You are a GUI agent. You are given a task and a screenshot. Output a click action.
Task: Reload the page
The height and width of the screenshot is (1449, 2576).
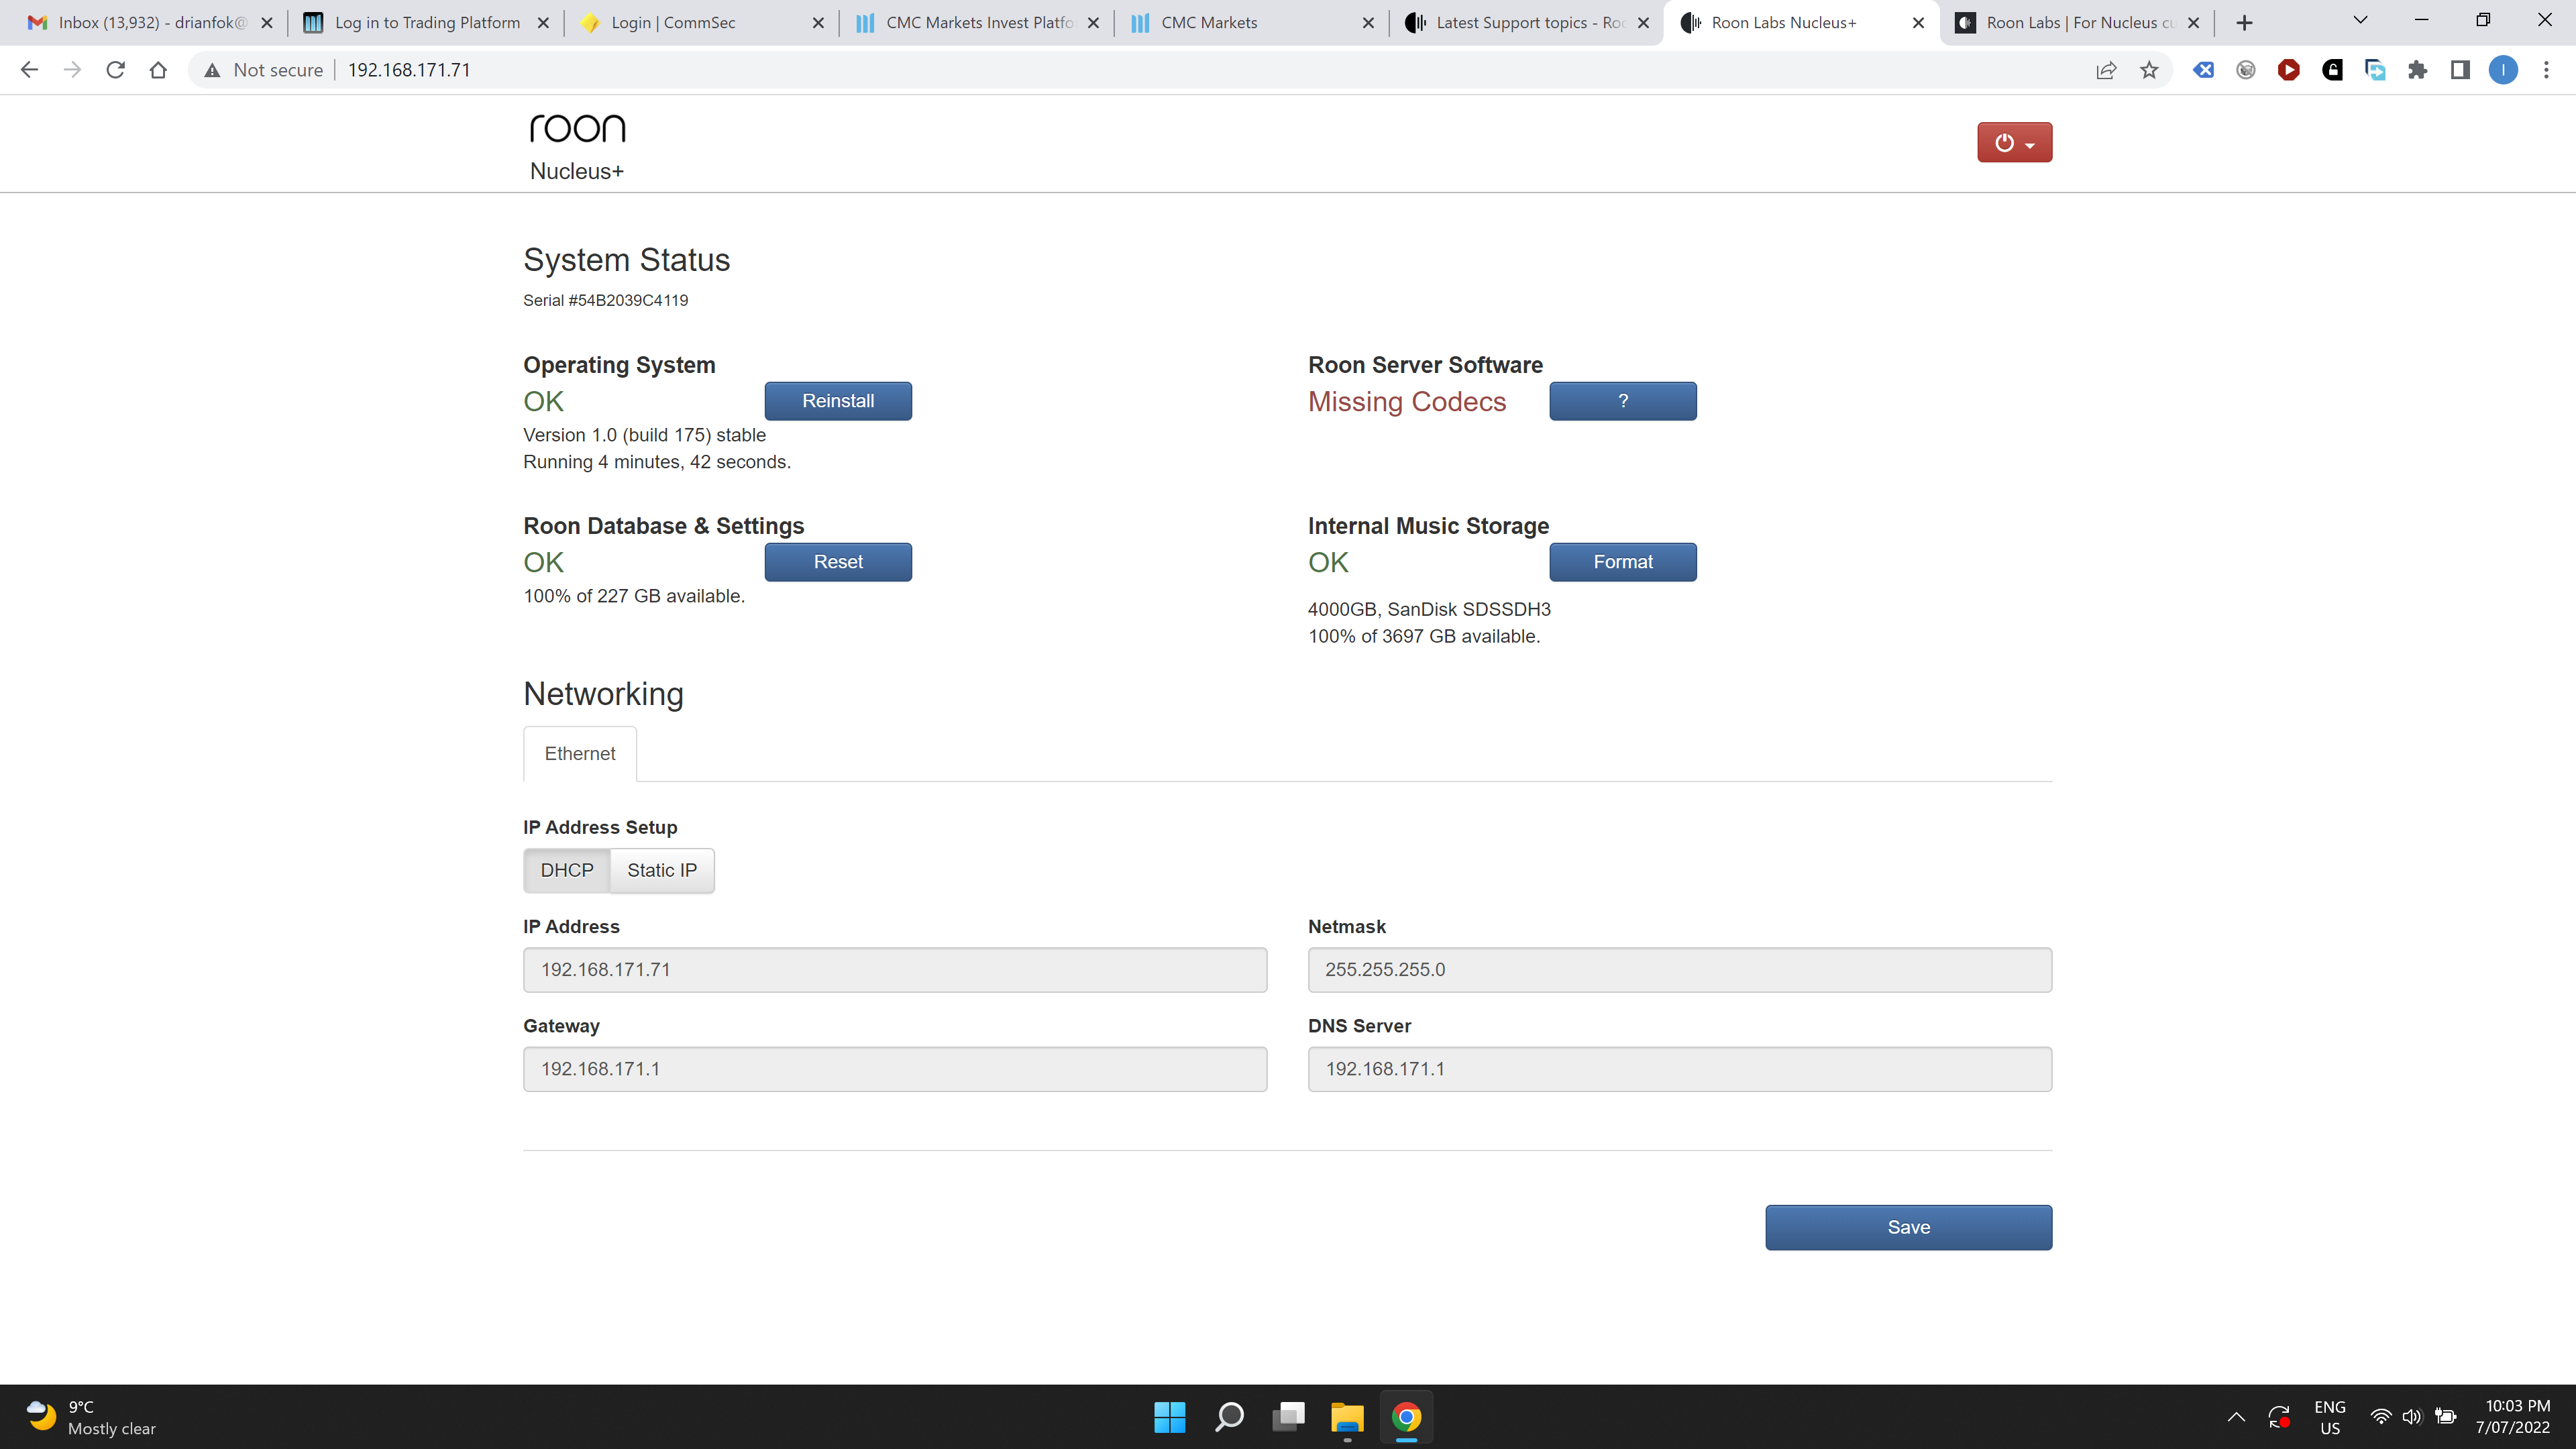point(115,70)
